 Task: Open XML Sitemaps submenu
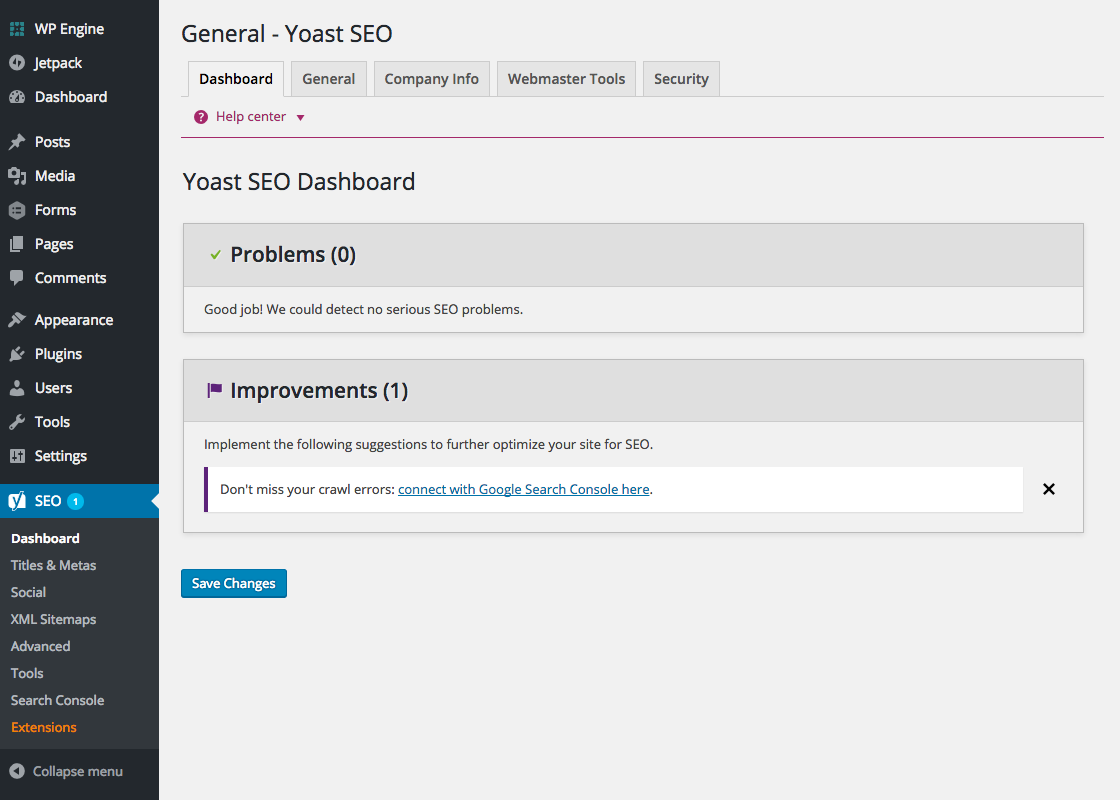point(54,619)
